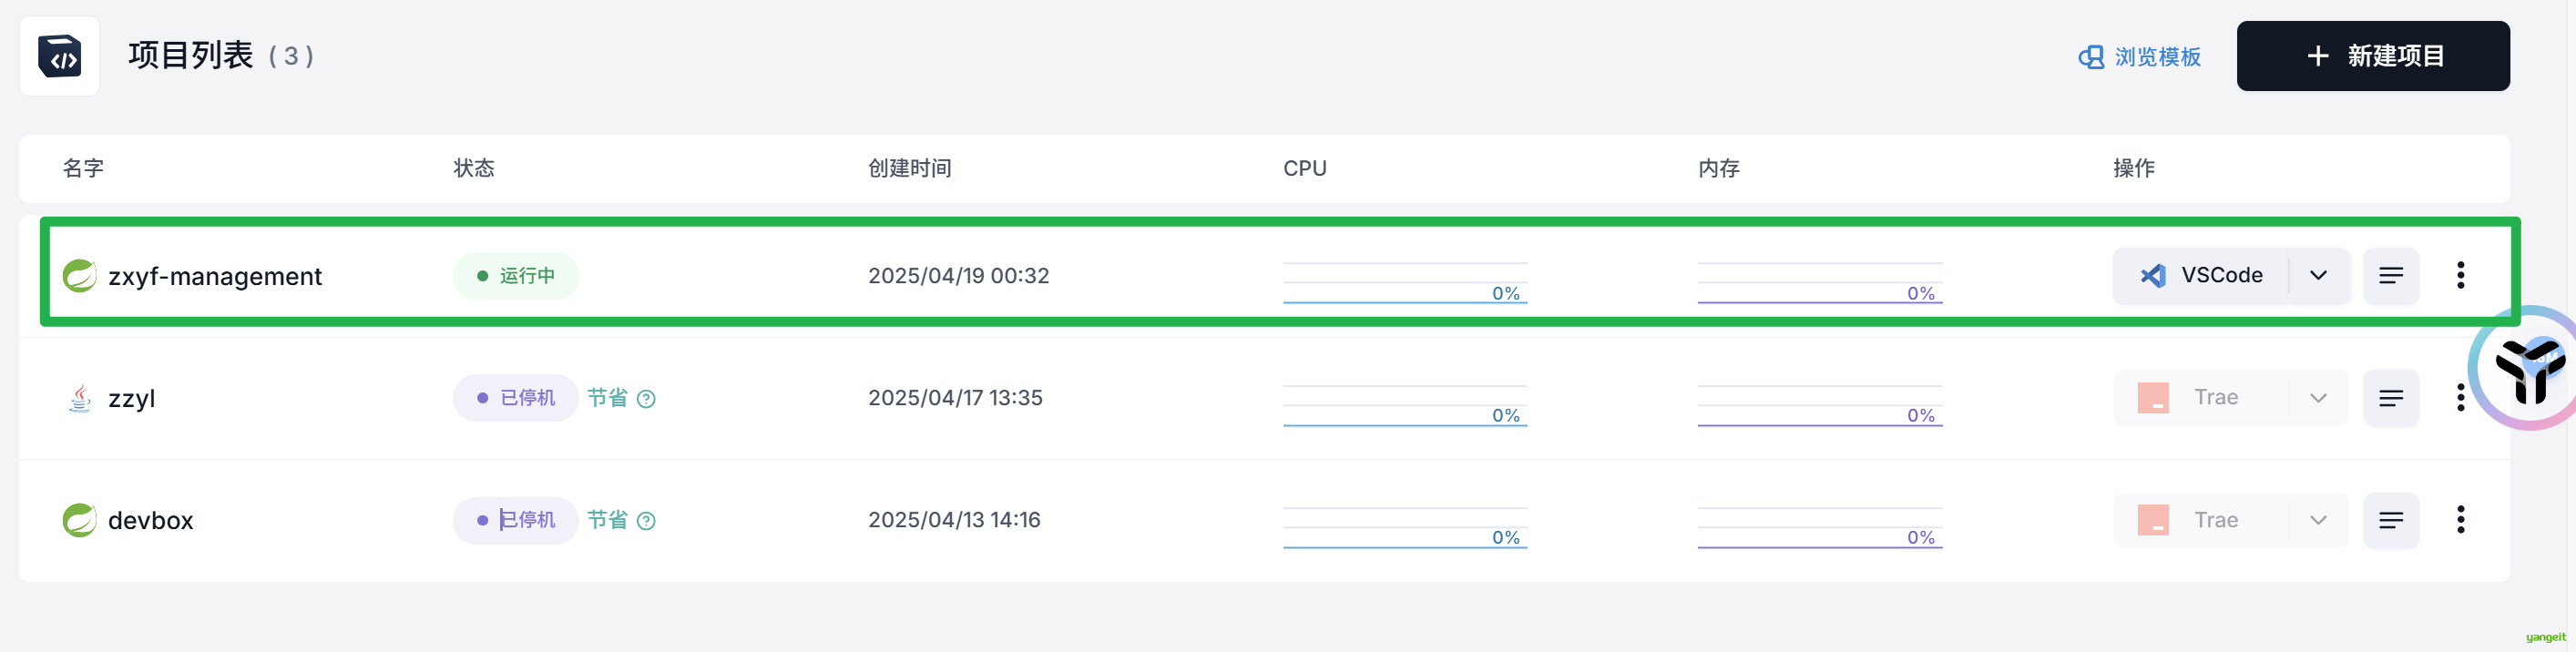Image resolution: width=2576 pixels, height=652 pixels.
Task: Click the 名字 column header
Action: (83, 168)
